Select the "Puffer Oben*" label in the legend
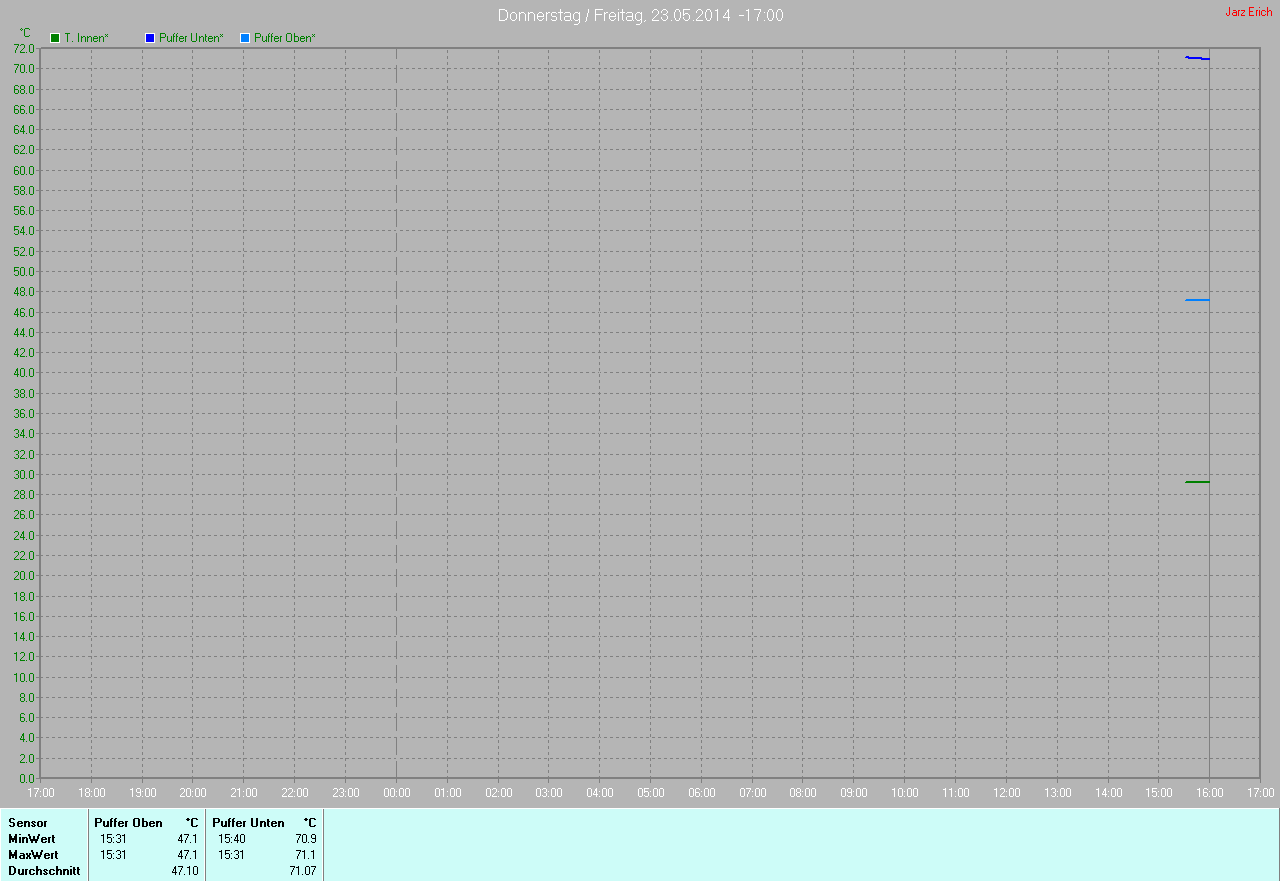1280x881 pixels. pos(285,38)
